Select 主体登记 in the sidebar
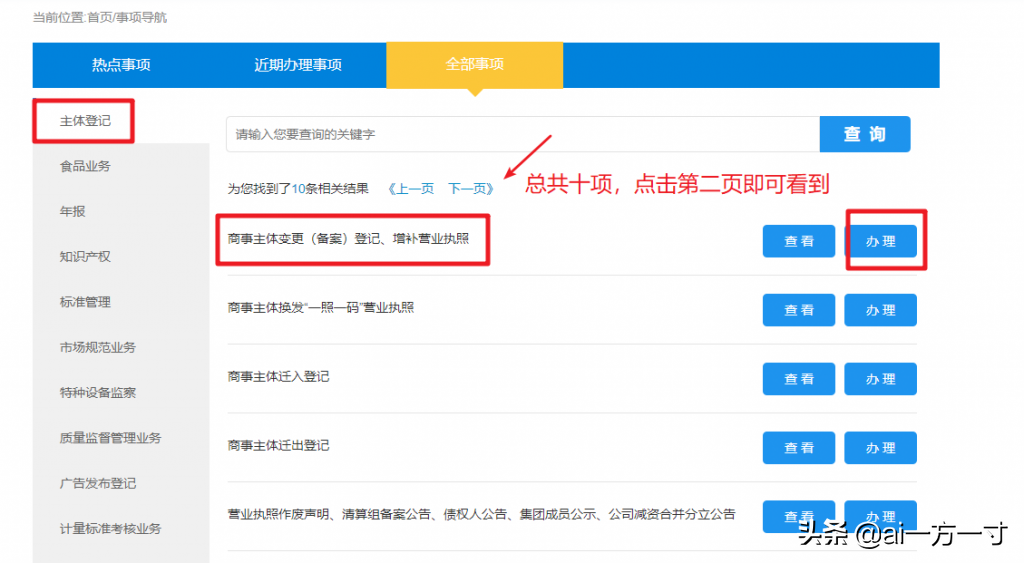This screenshot has width=1024, height=563. [85, 121]
